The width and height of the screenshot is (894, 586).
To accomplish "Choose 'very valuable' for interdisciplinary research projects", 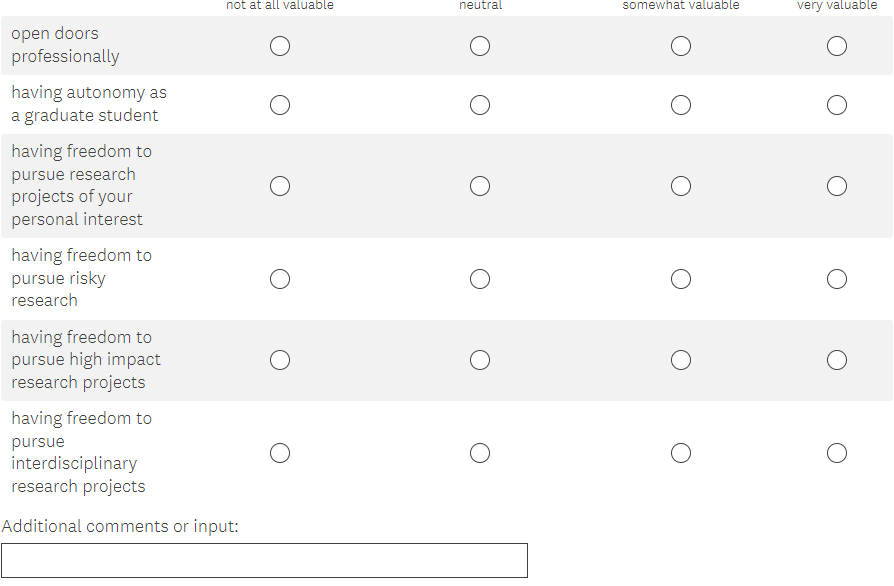I will 837,453.
